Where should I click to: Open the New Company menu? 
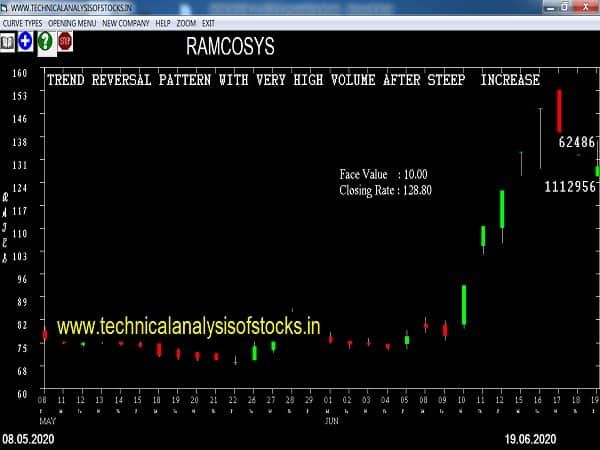pyautogui.click(x=125, y=22)
